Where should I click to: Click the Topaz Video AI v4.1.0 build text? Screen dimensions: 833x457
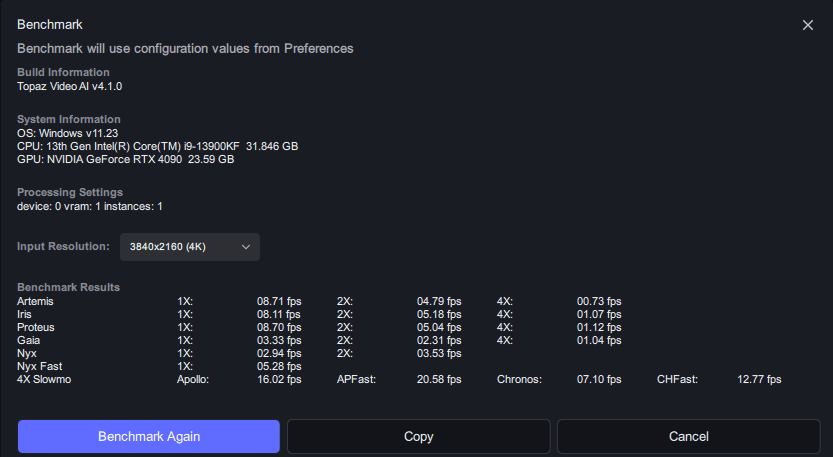(70, 87)
